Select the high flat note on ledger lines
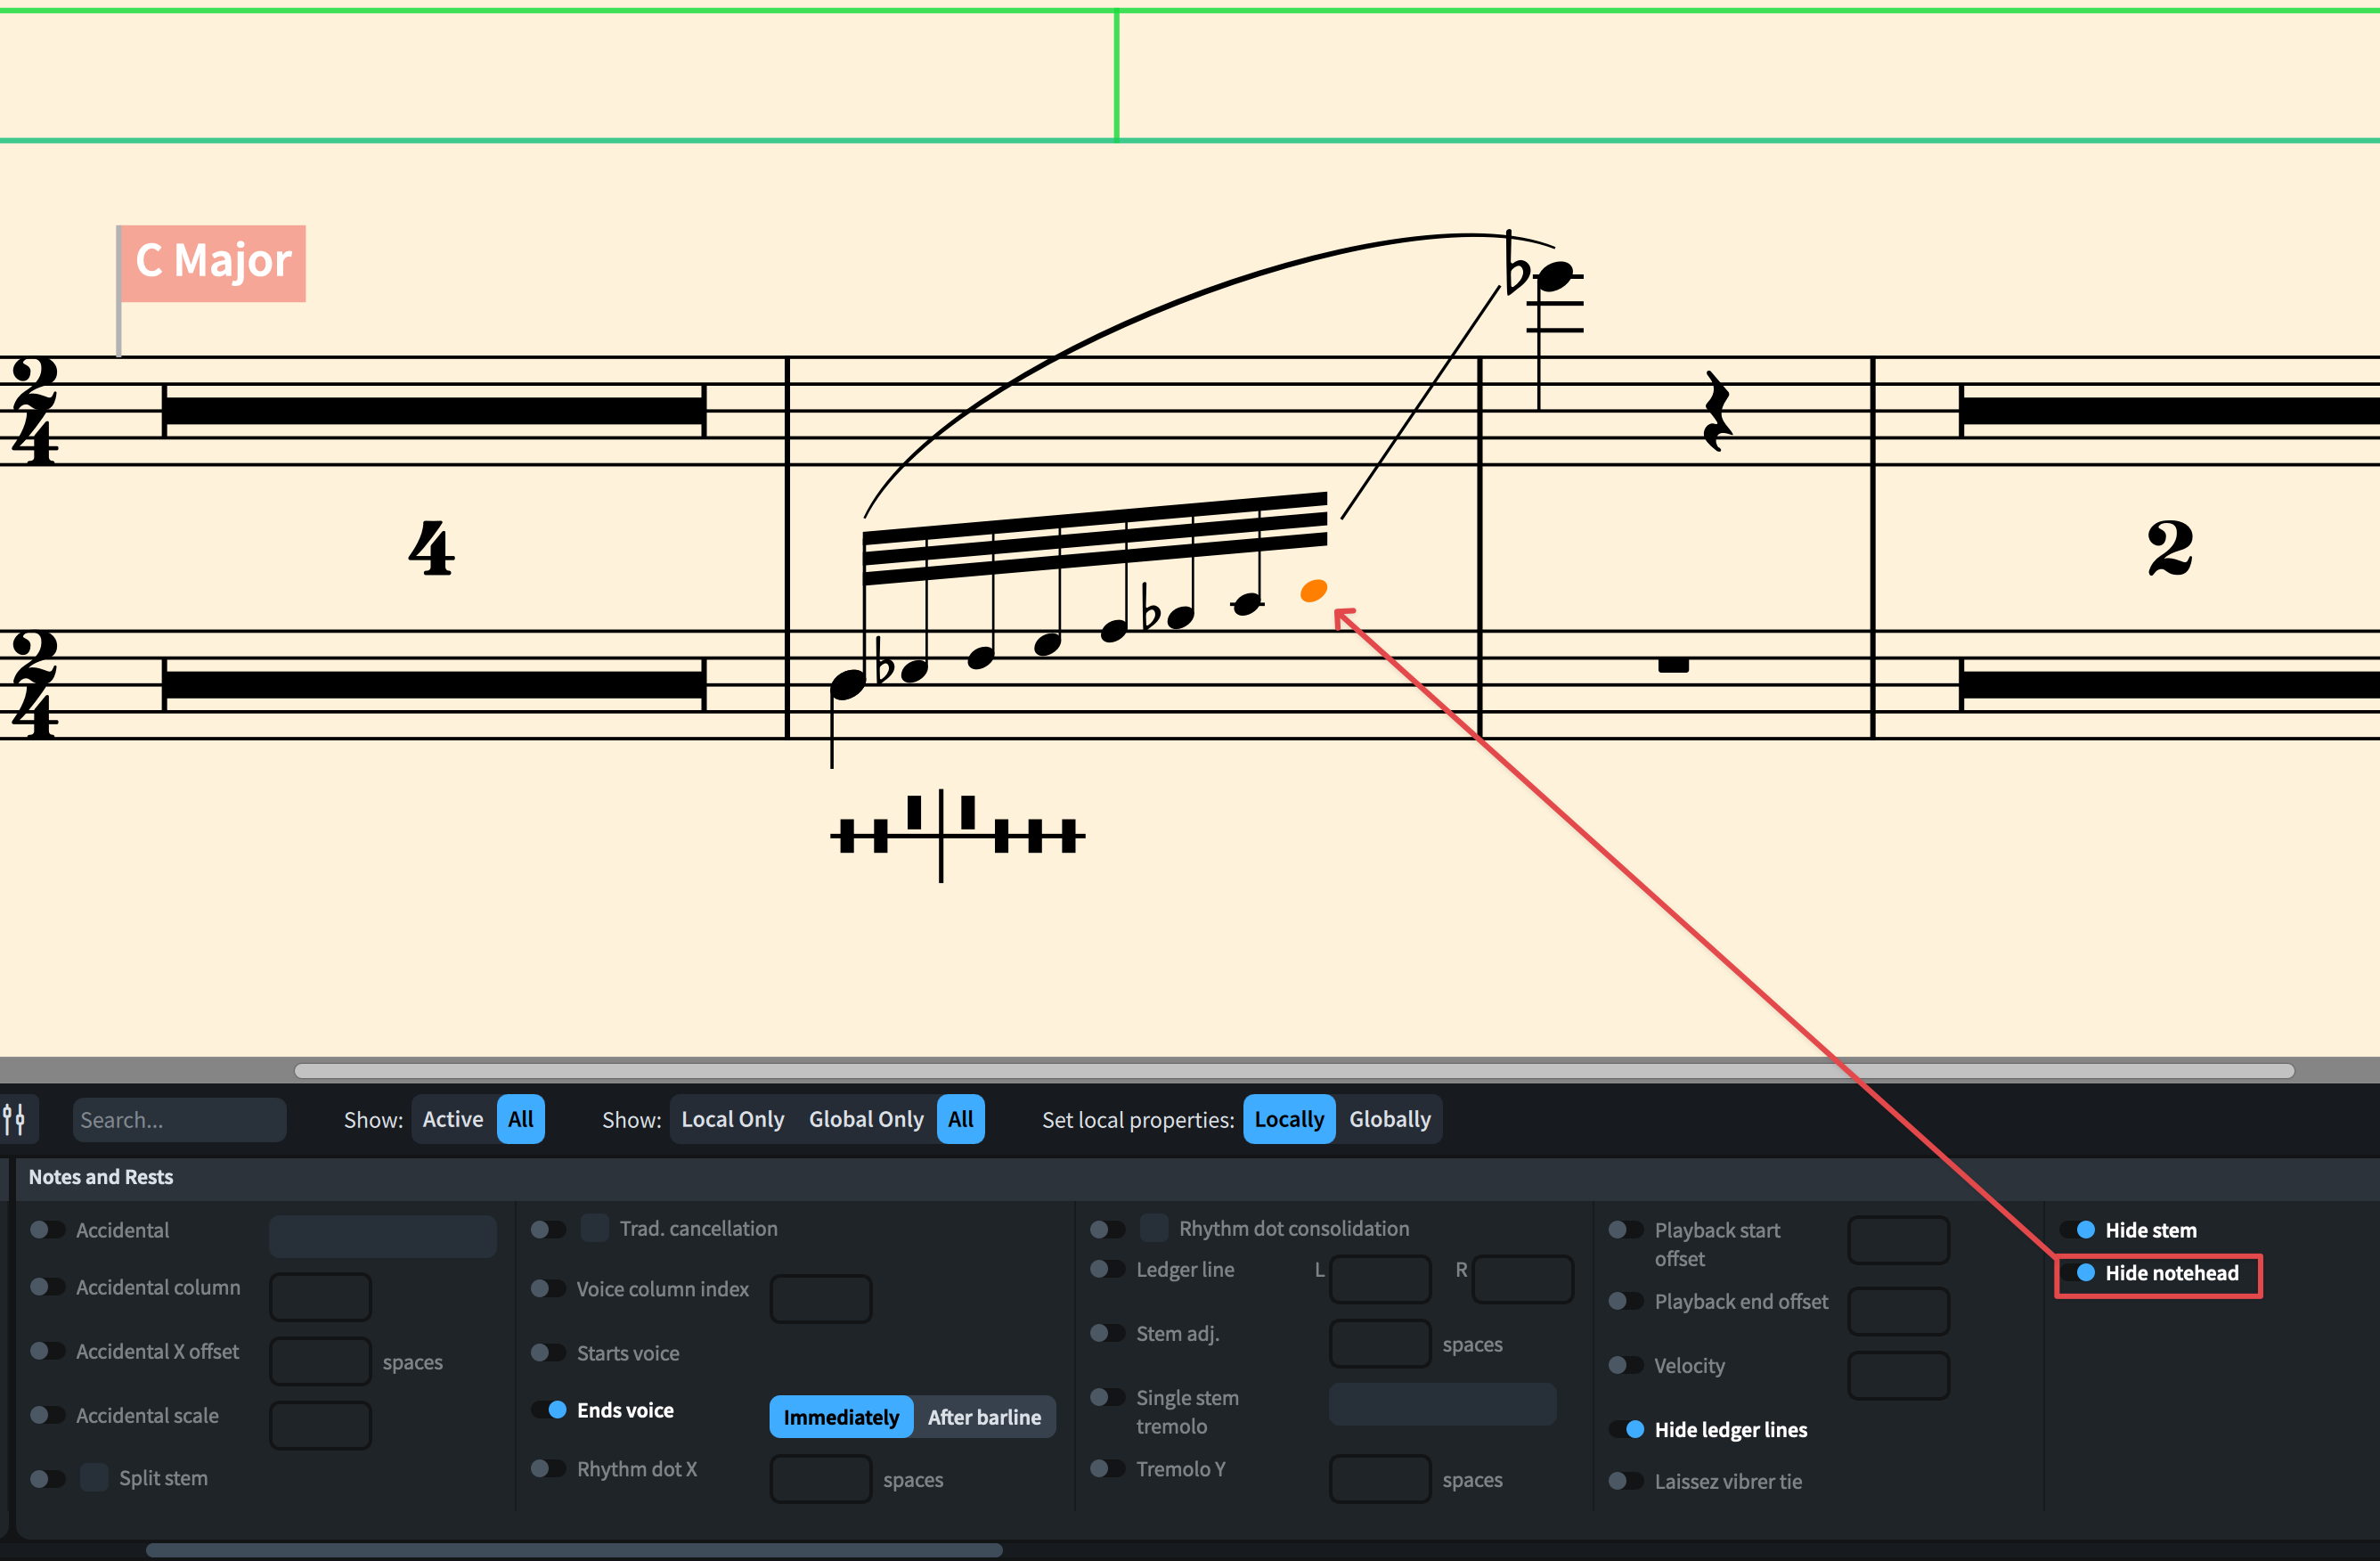2380x1561 pixels. [x=1555, y=276]
